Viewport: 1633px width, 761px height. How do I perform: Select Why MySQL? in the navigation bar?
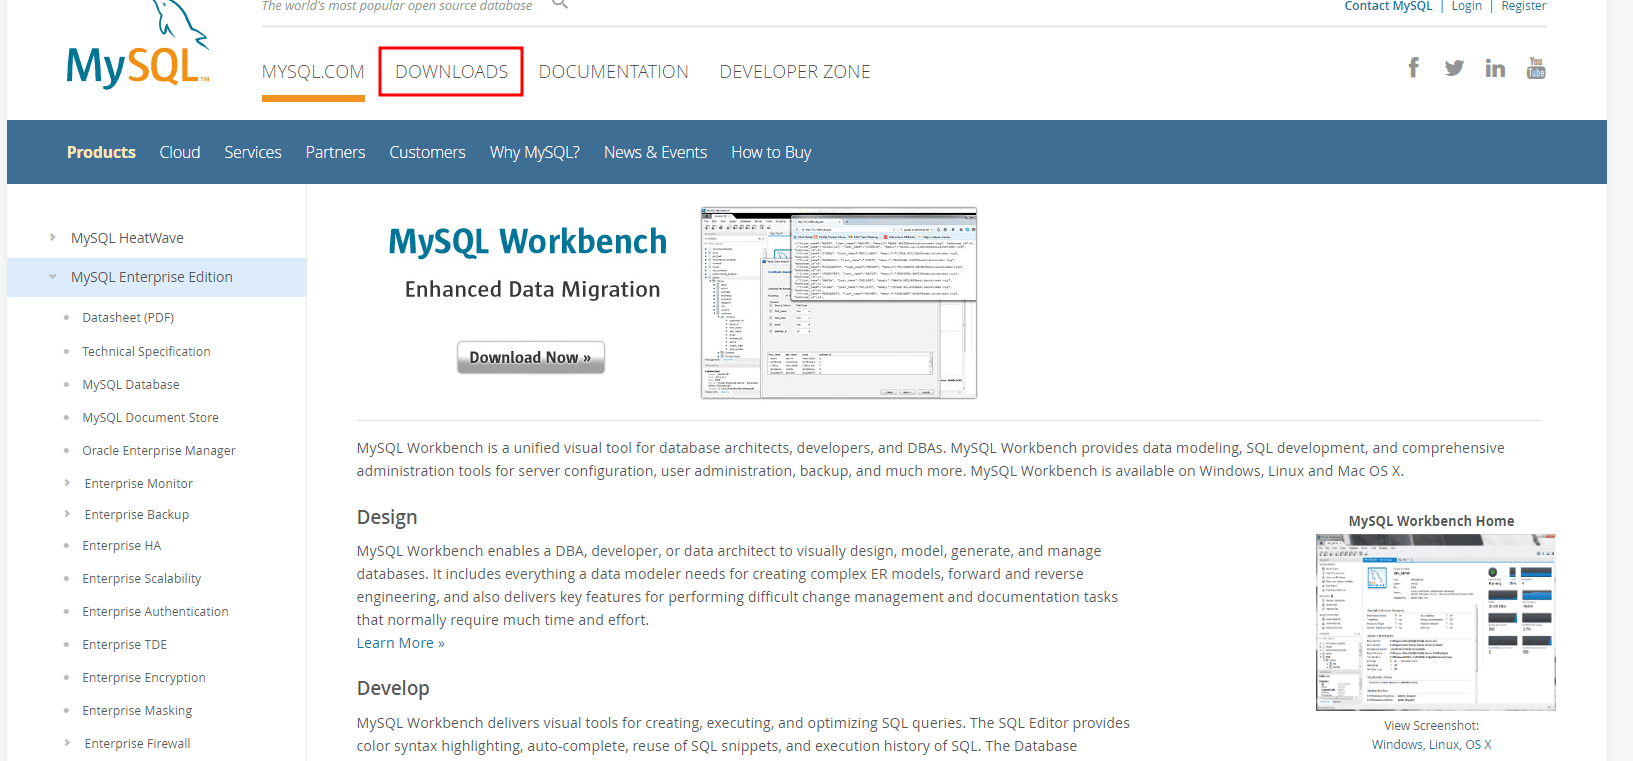(x=535, y=152)
